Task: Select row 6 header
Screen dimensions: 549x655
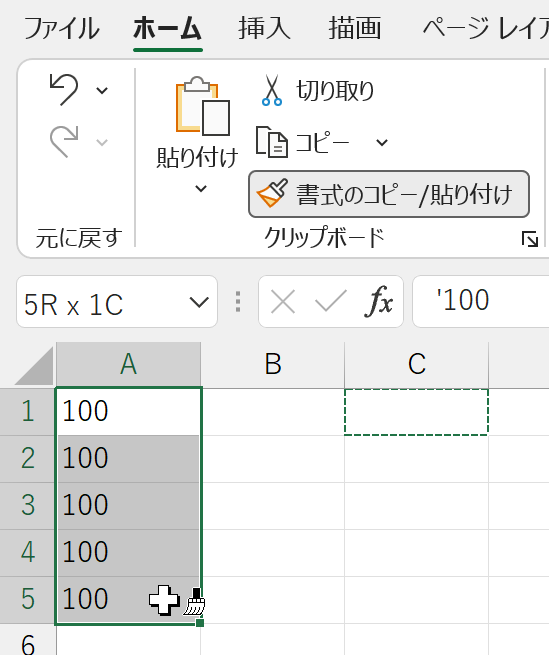Action: coord(28,640)
